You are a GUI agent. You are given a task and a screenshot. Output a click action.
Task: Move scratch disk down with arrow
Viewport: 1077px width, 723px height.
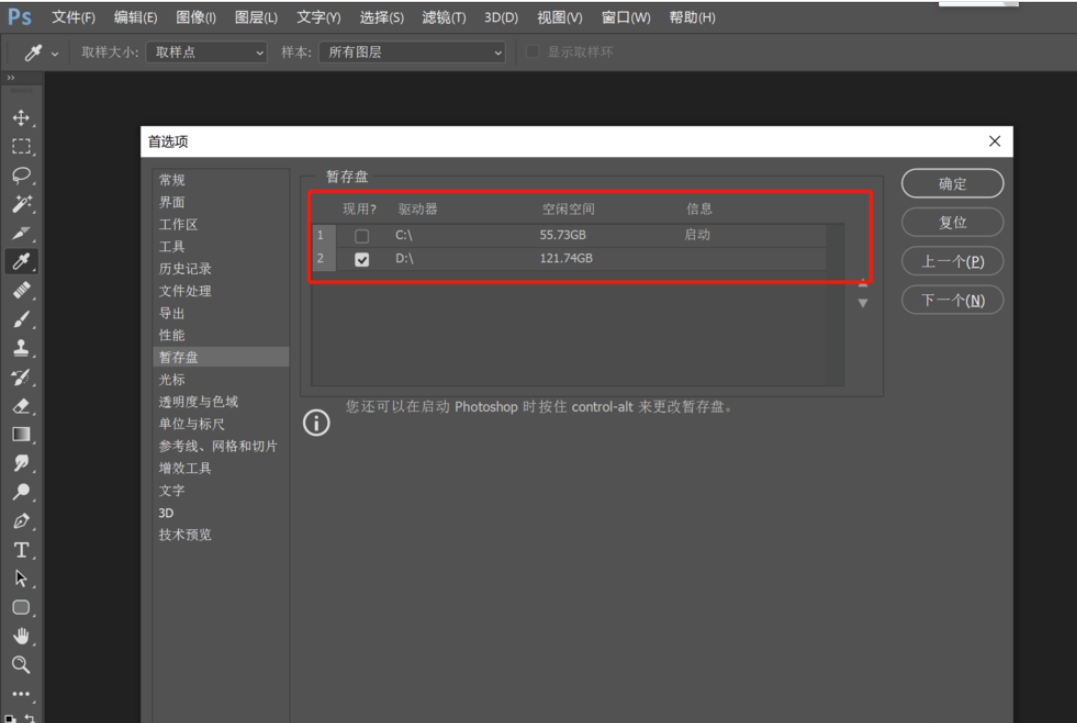tap(863, 303)
